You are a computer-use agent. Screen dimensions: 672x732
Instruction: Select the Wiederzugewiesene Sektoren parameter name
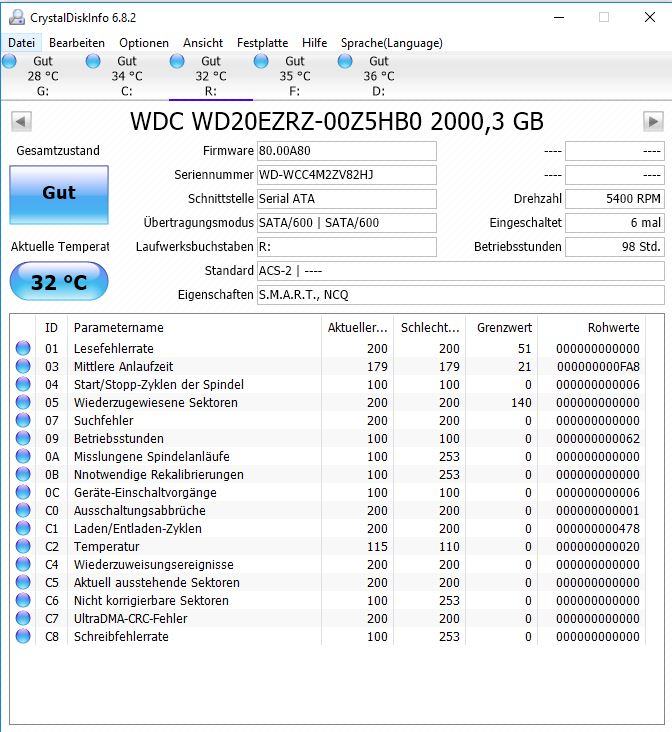(x=156, y=403)
